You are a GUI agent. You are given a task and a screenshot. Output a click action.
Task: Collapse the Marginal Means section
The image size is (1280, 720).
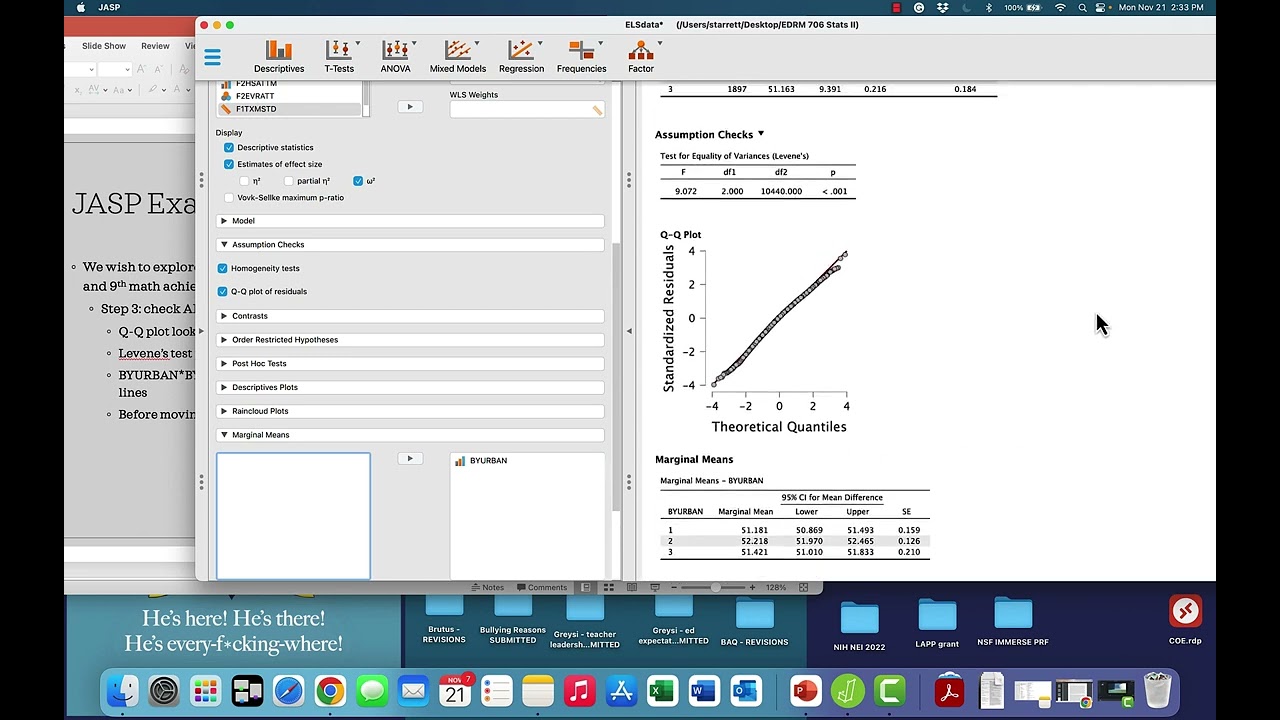coord(410,435)
